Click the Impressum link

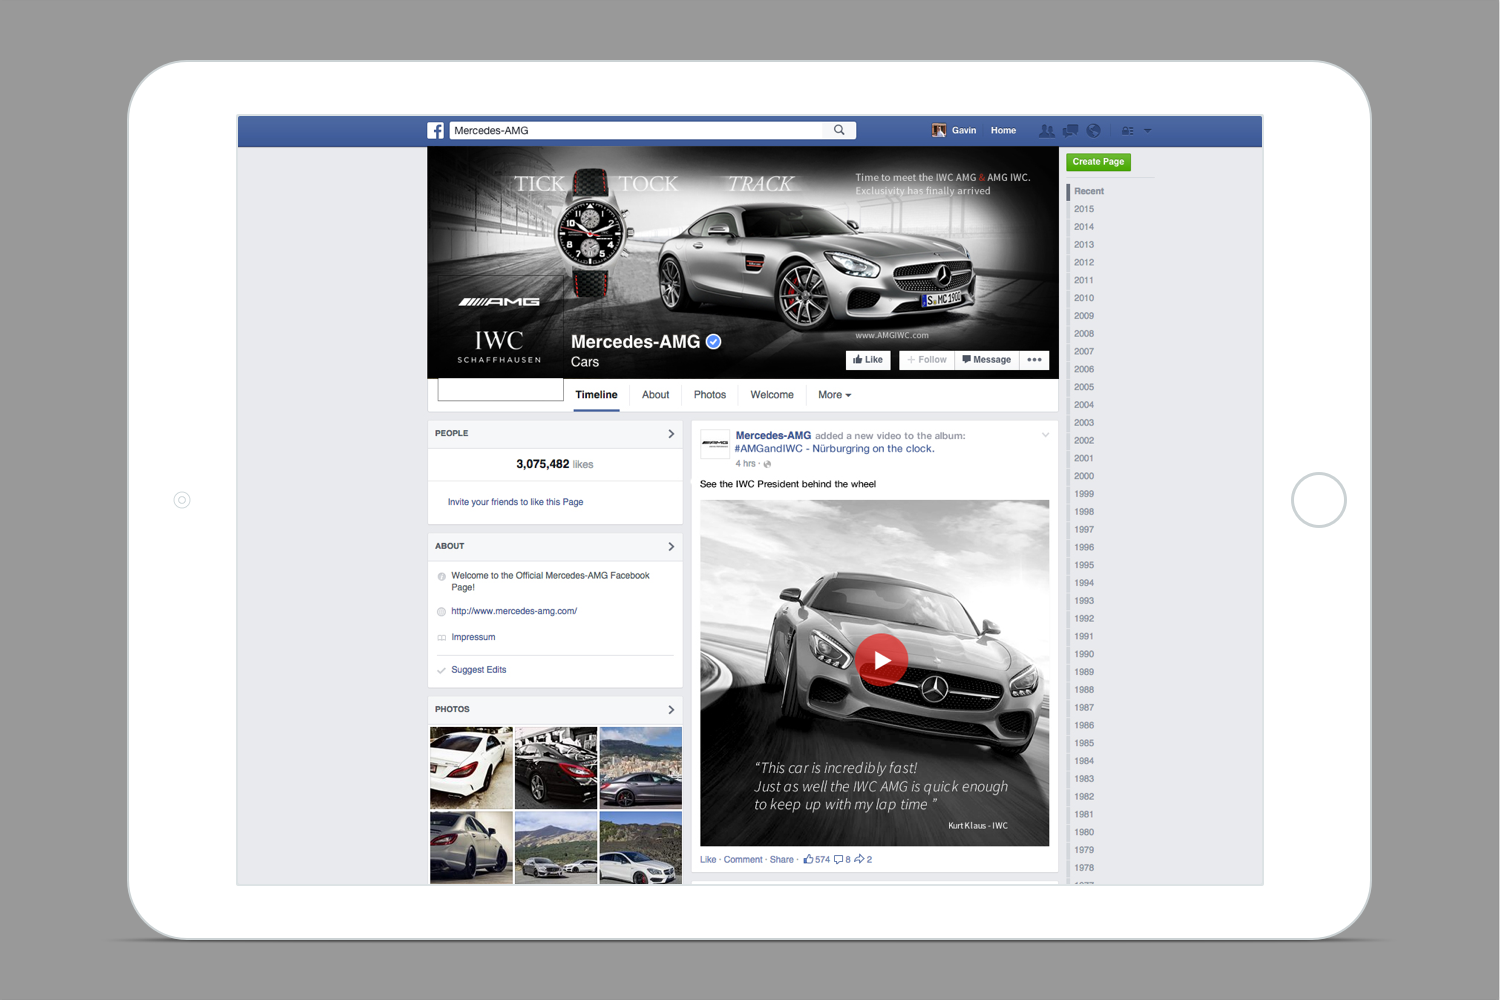click(x=473, y=637)
